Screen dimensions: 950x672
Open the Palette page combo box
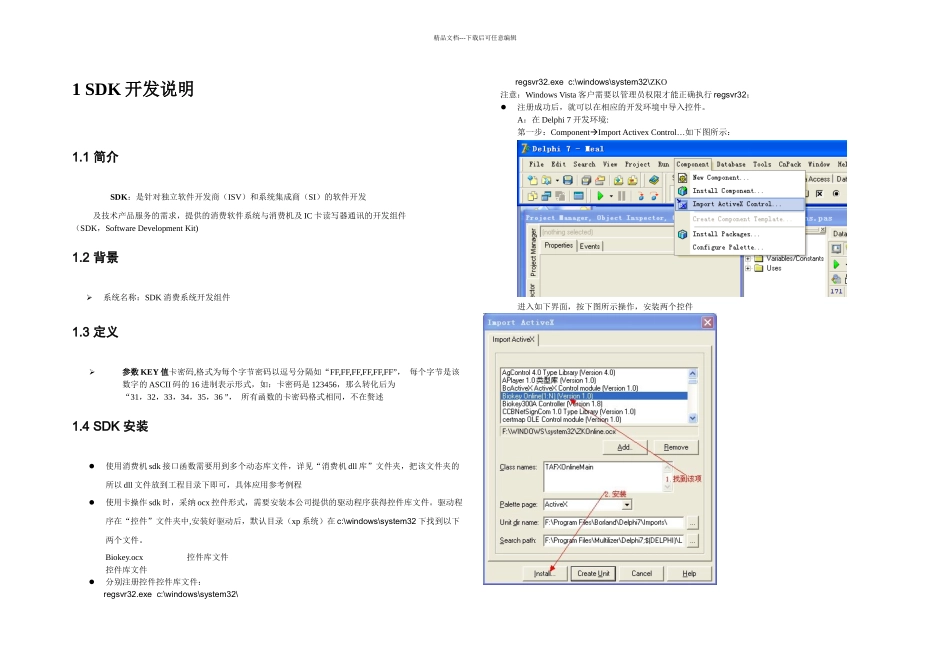(x=588, y=505)
